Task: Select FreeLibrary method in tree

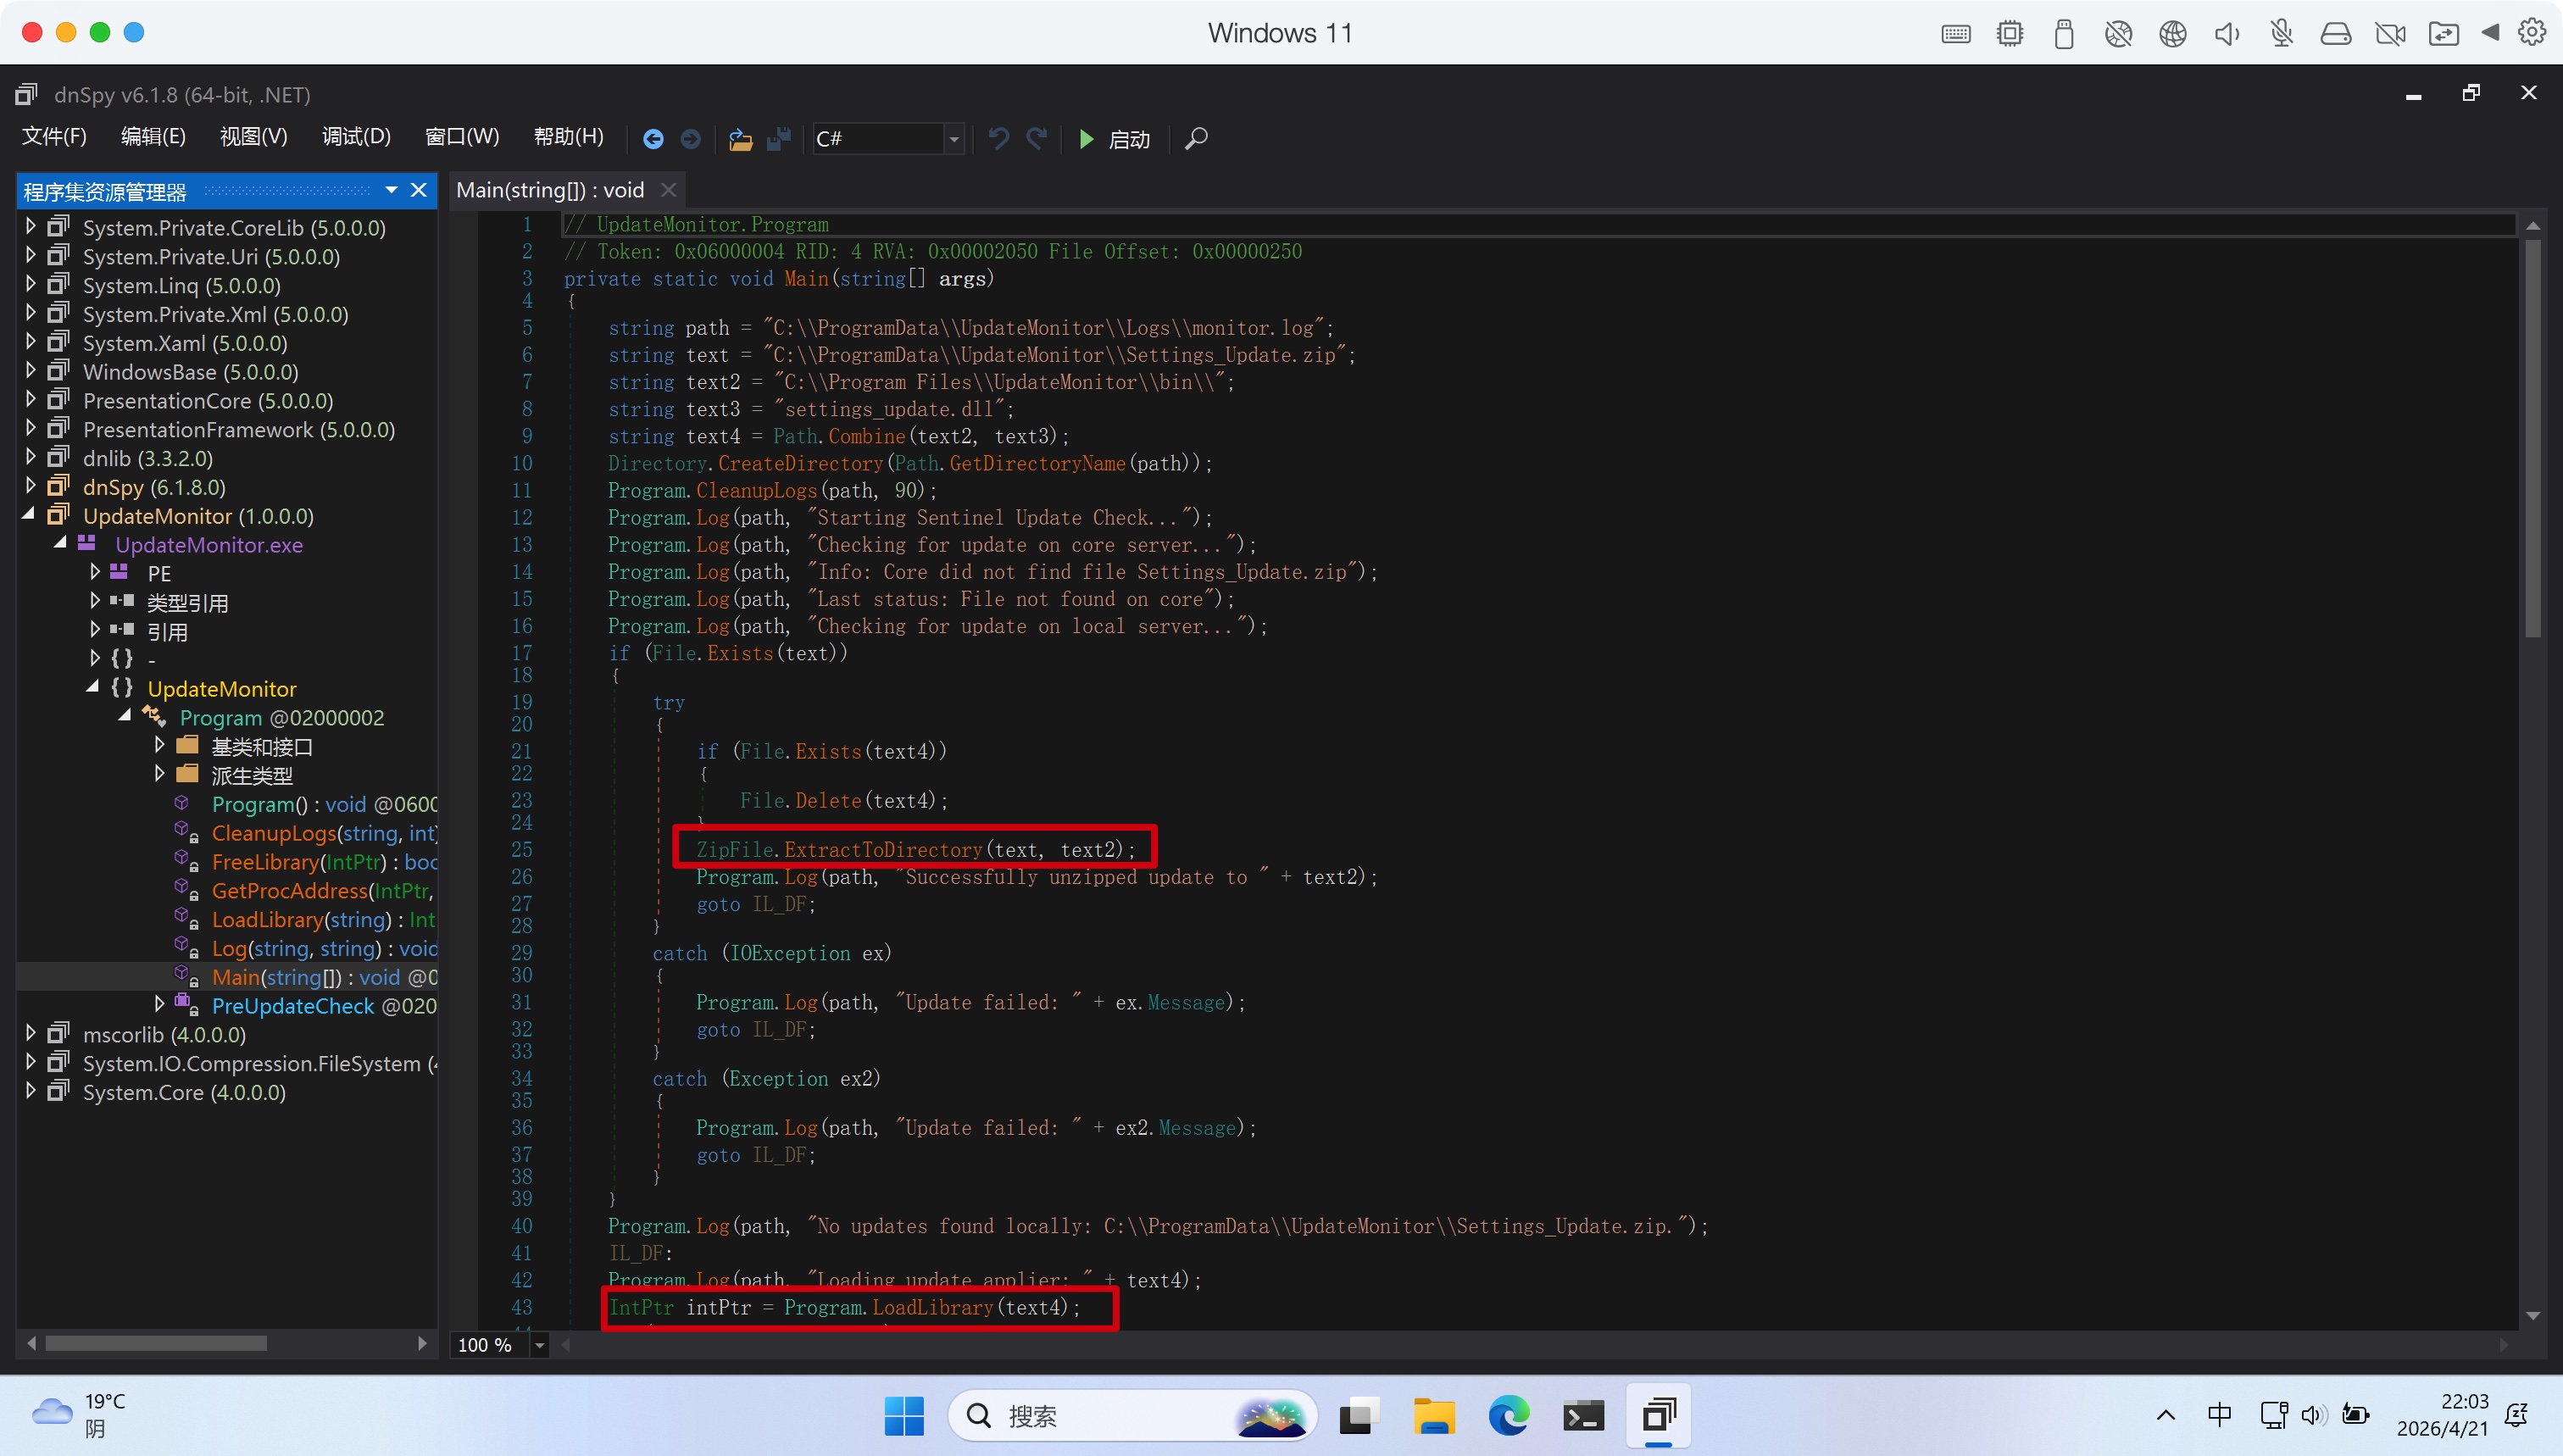Action: (x=324, y=862)
